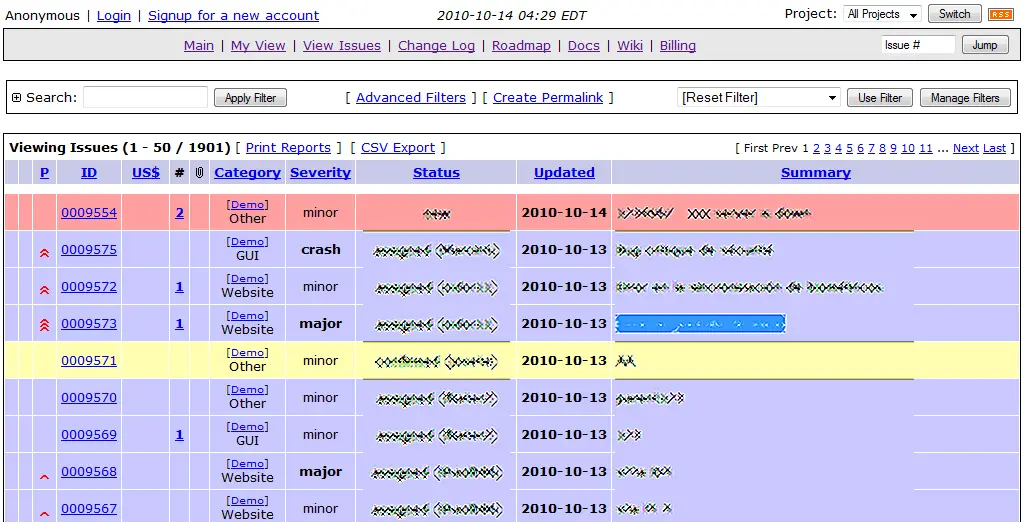This screenshot has height=522, width=1024.
Task: Click priority arrow icon for issue 0009572
Action: point(44,288)
